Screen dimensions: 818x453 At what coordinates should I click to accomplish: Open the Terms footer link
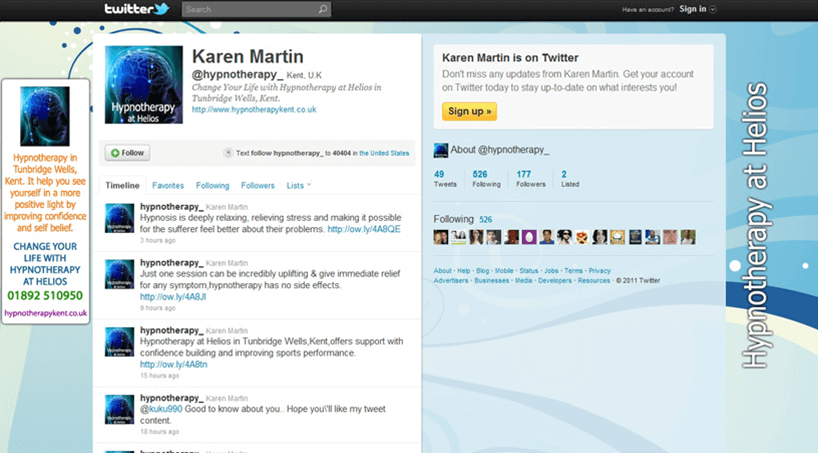573,271
